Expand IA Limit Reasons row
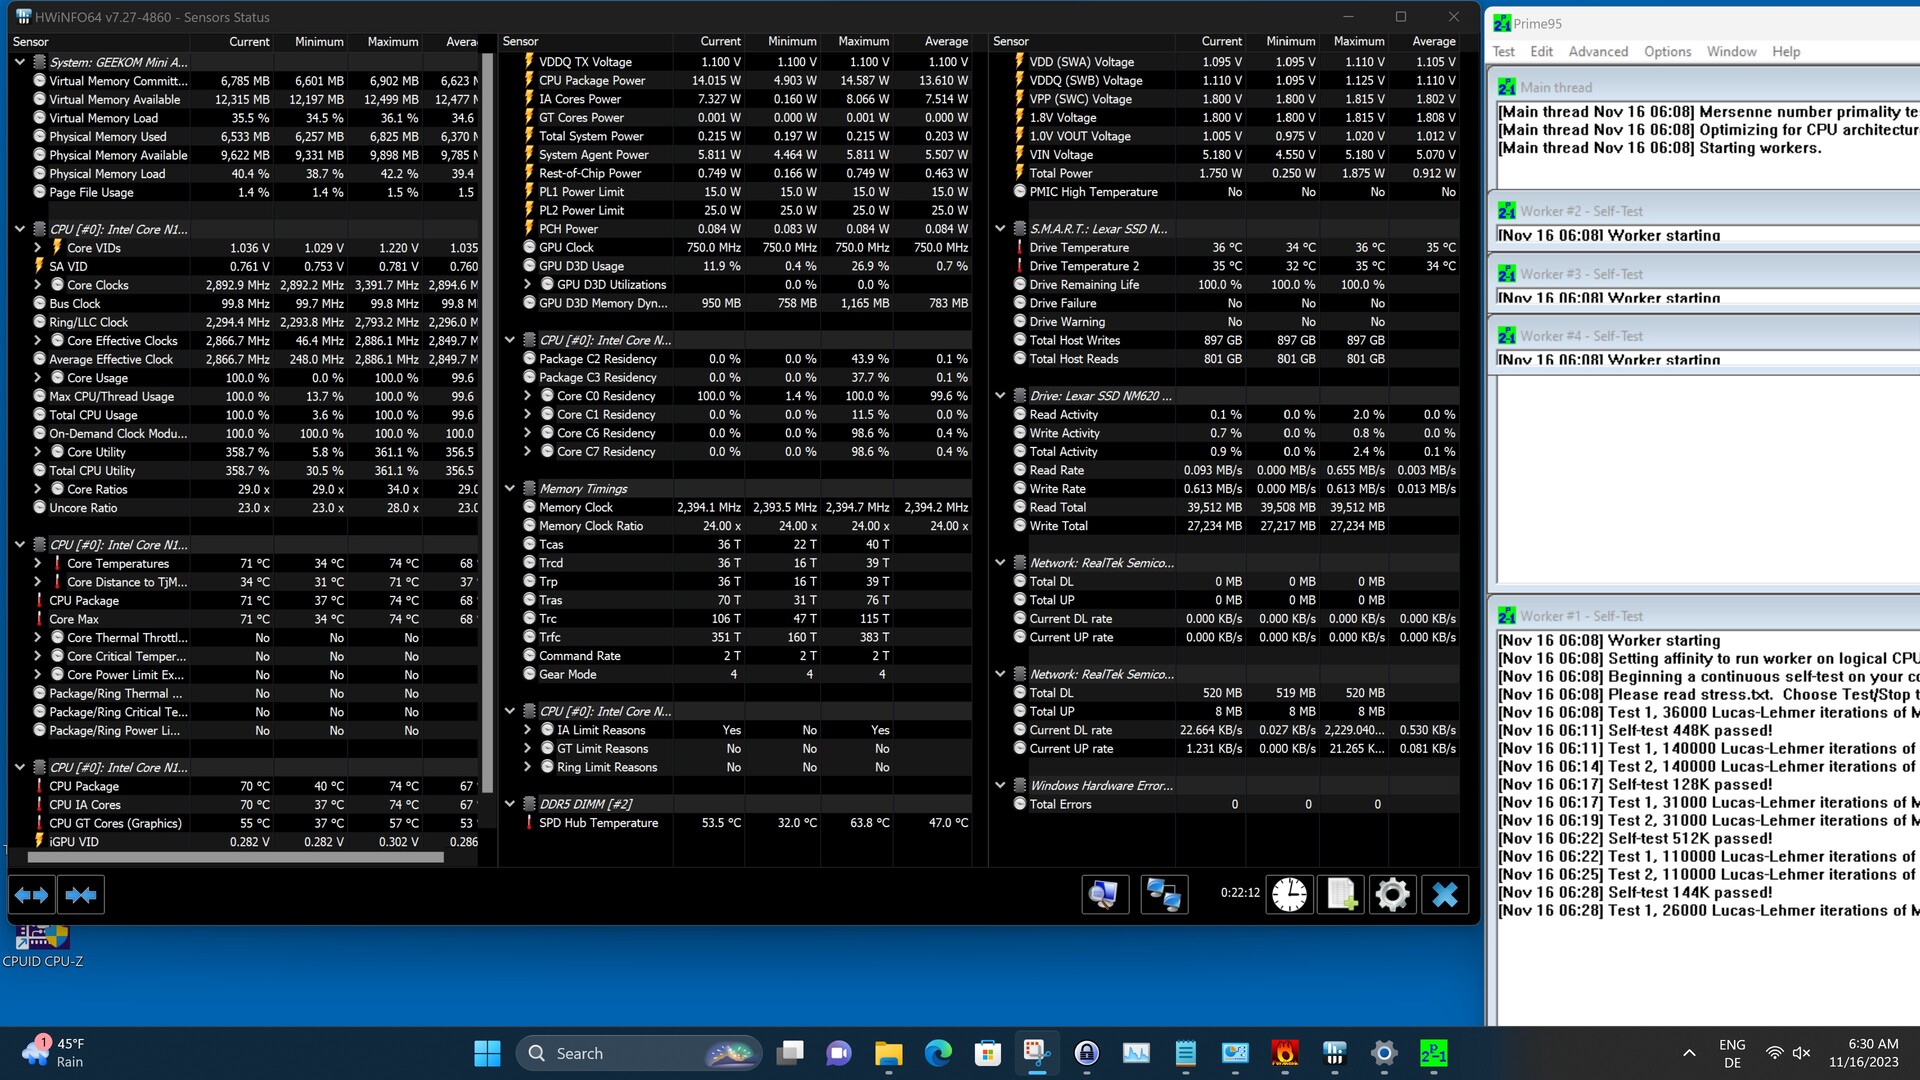 [528, 730]
